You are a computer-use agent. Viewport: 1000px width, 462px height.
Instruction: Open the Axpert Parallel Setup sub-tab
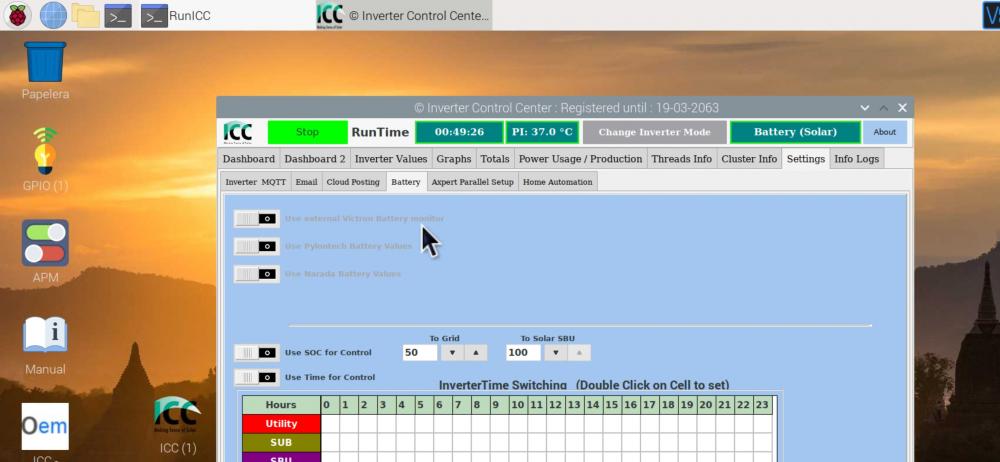[x=473, y=182]
